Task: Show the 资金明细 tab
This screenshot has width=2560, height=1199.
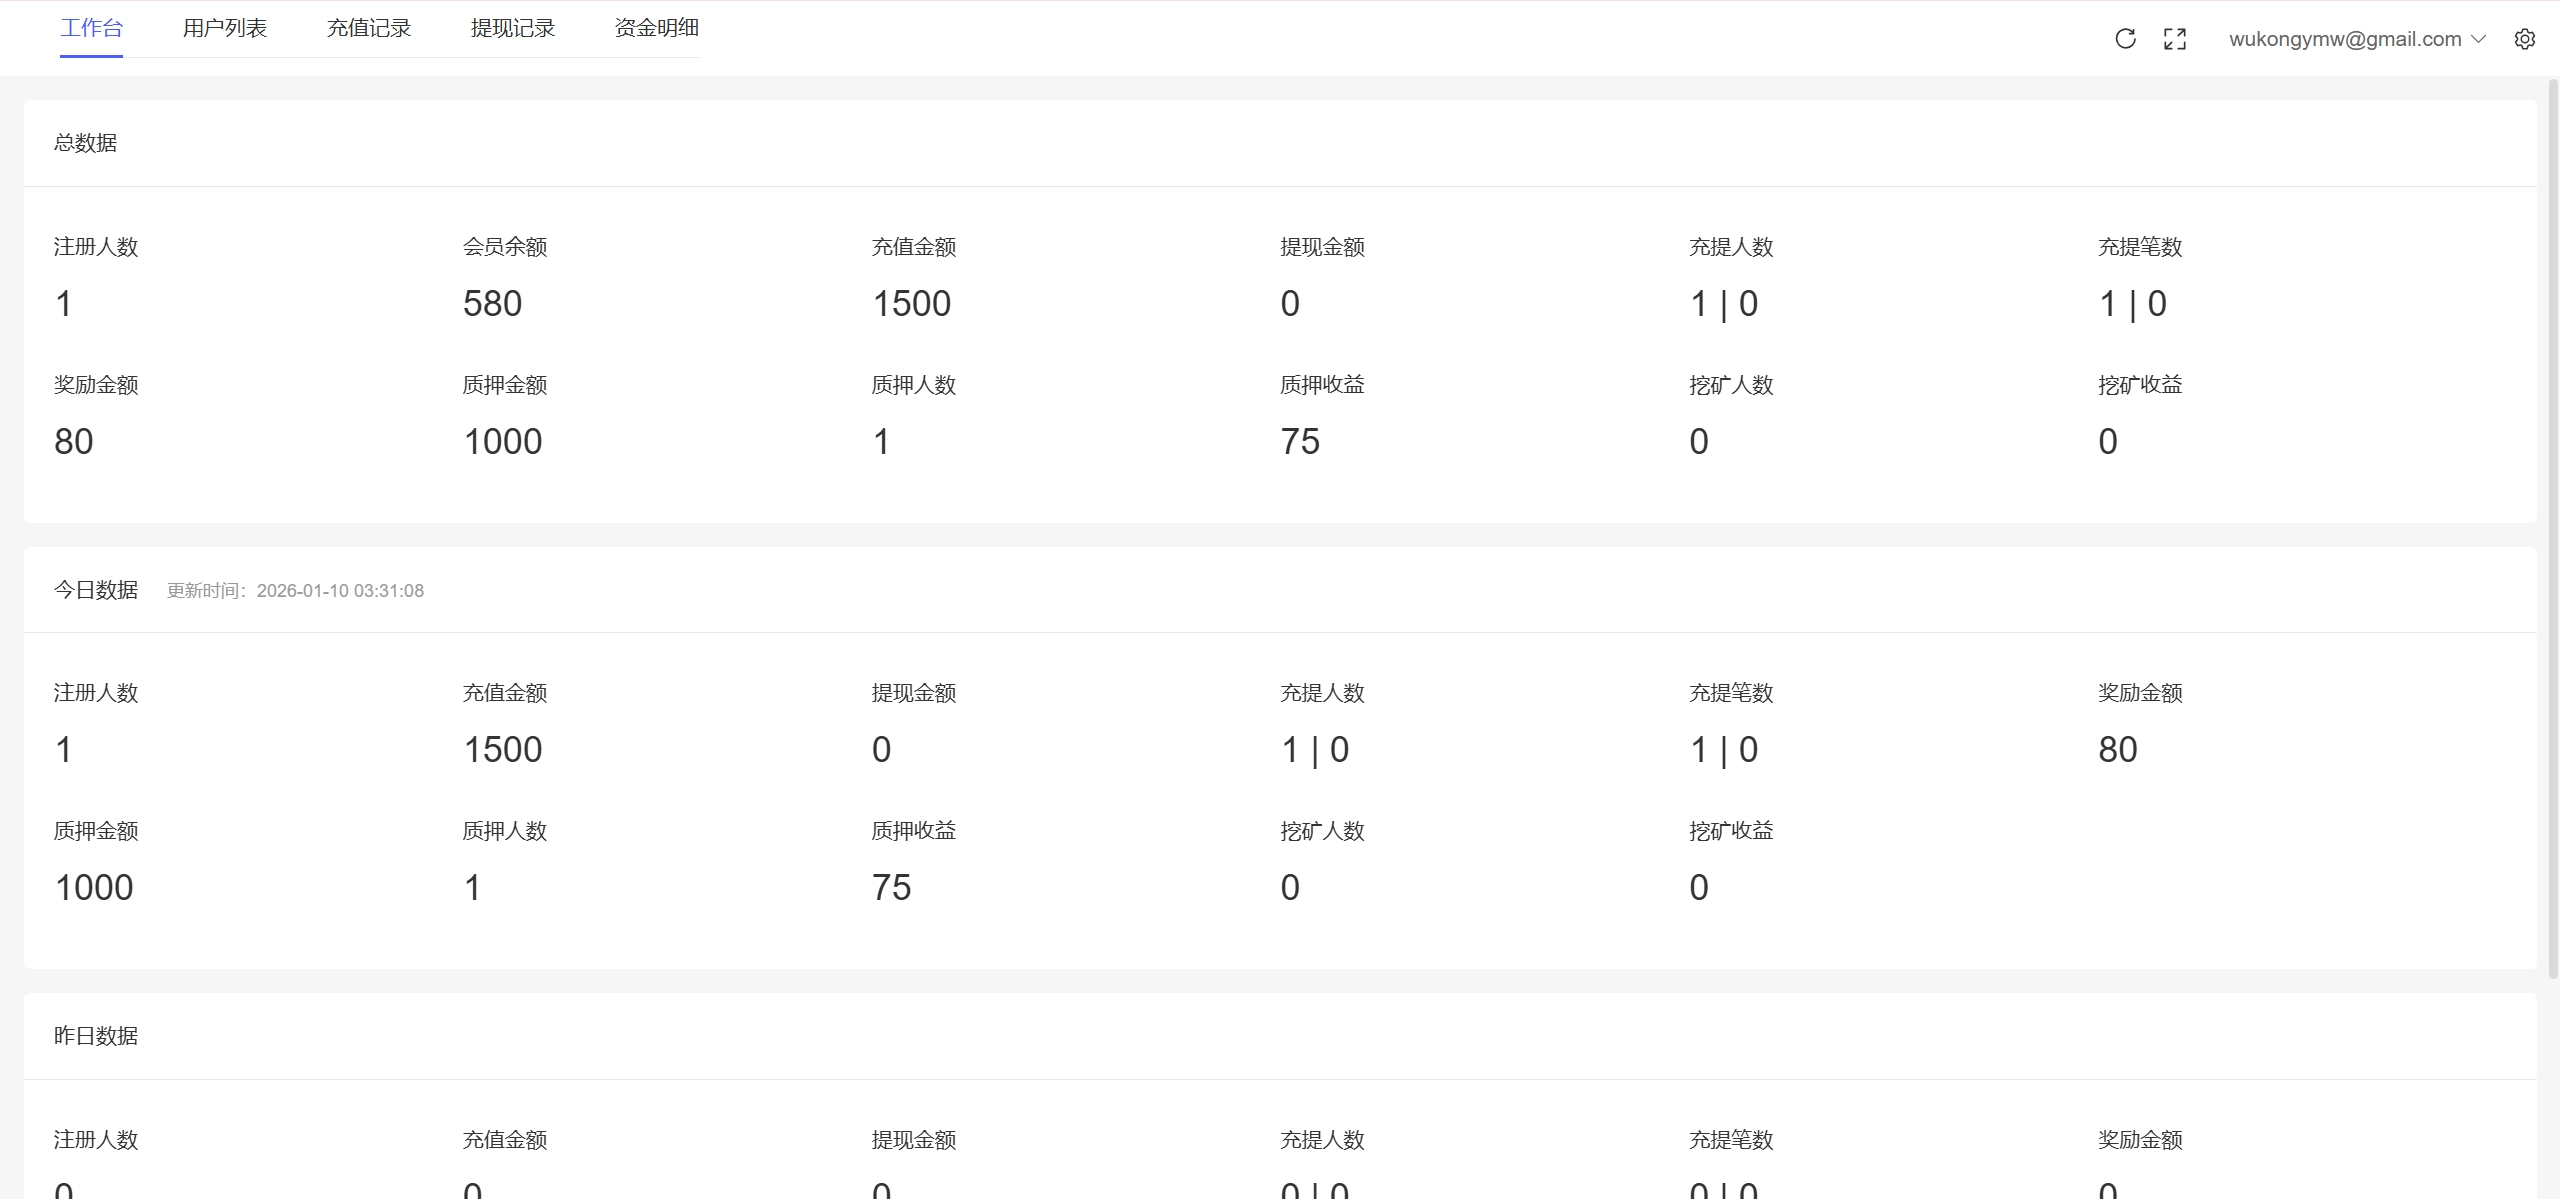Action: pos(656,28)
